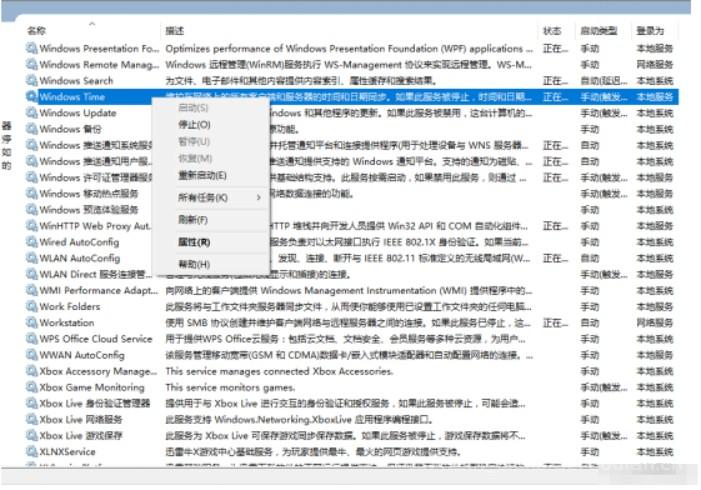Image resolution: width=701 pixels, height=490 pixels.
Task: Click the Work Folders description text
Action: pyautogui.click(x=348, y=307)
